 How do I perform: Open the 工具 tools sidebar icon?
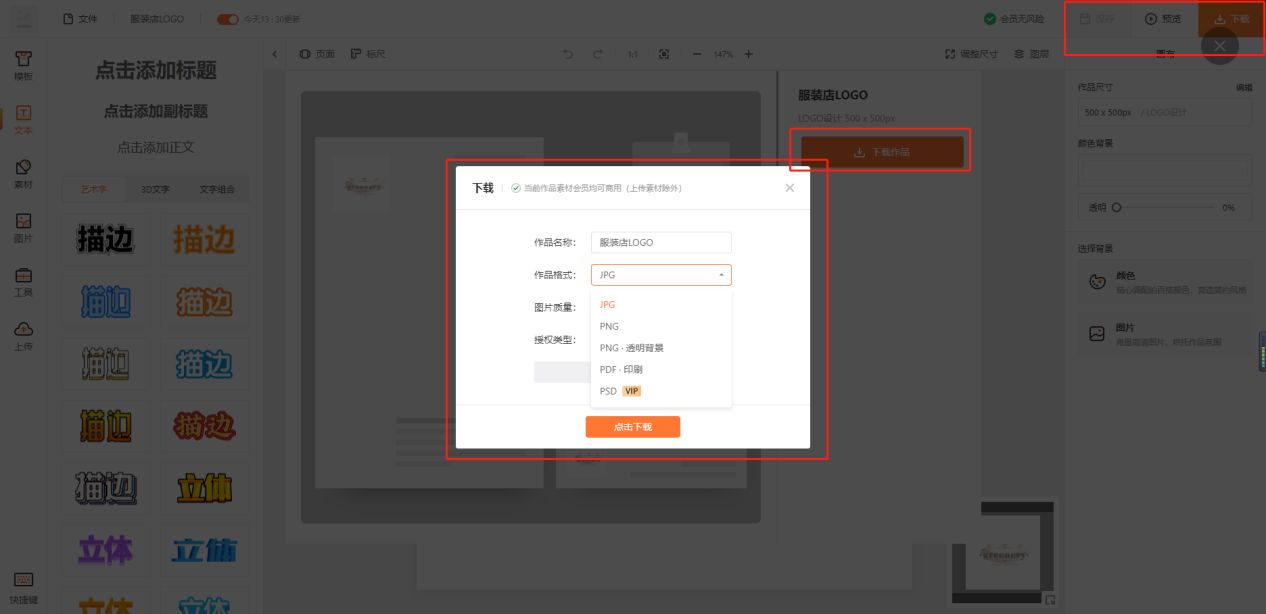pos(23,281)
